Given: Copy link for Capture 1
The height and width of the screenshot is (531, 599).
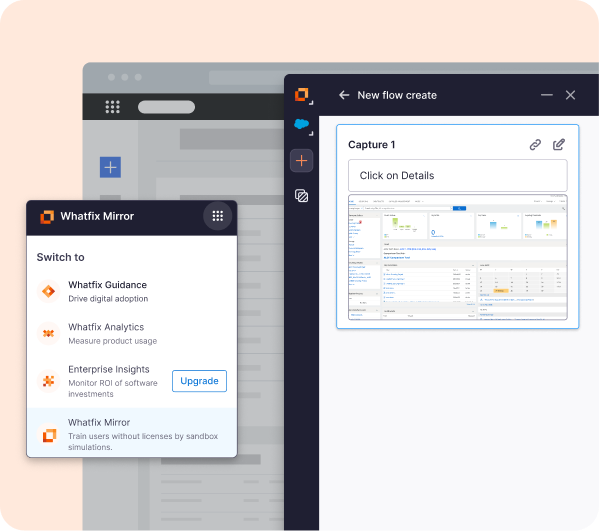Looking at the screenshot, I should [535, 145].
